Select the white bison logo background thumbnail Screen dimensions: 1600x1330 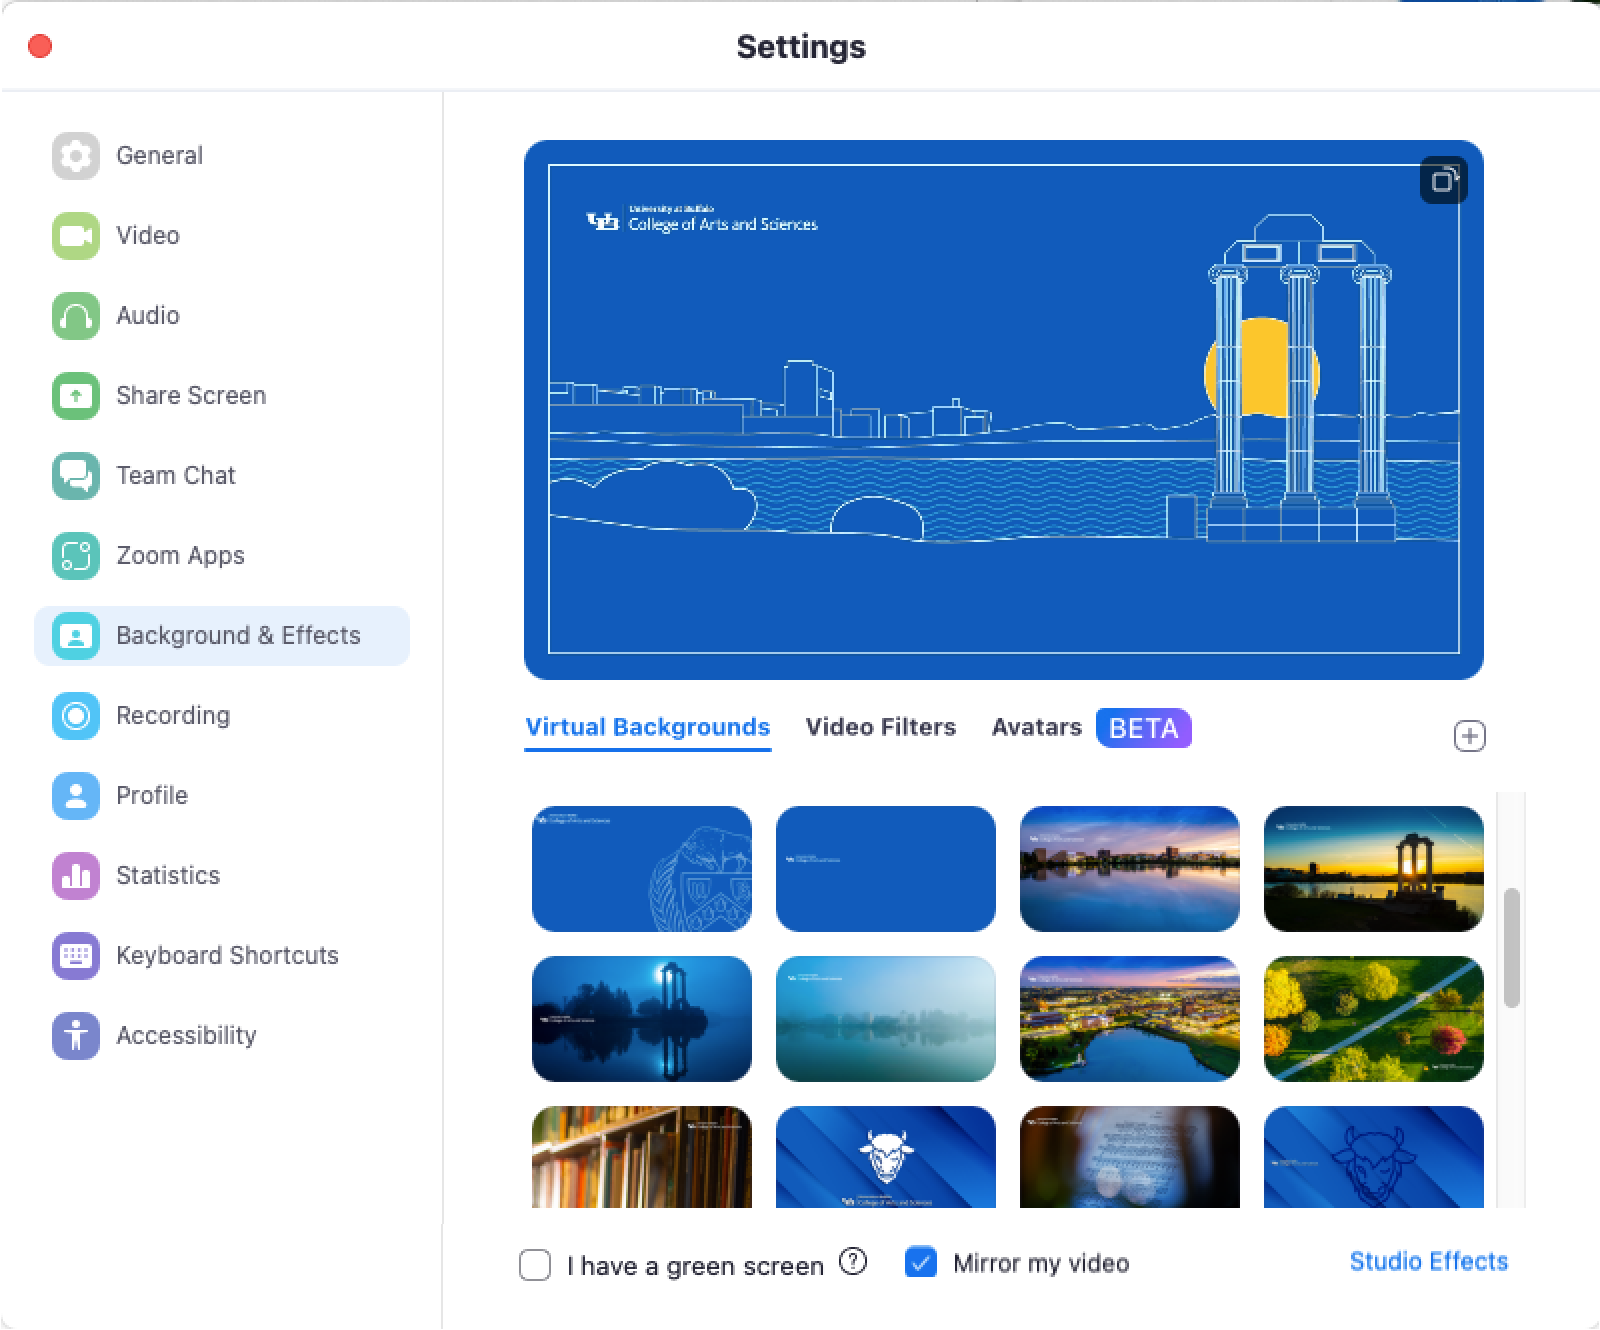pyautogui.click(x=885, y=1156)
